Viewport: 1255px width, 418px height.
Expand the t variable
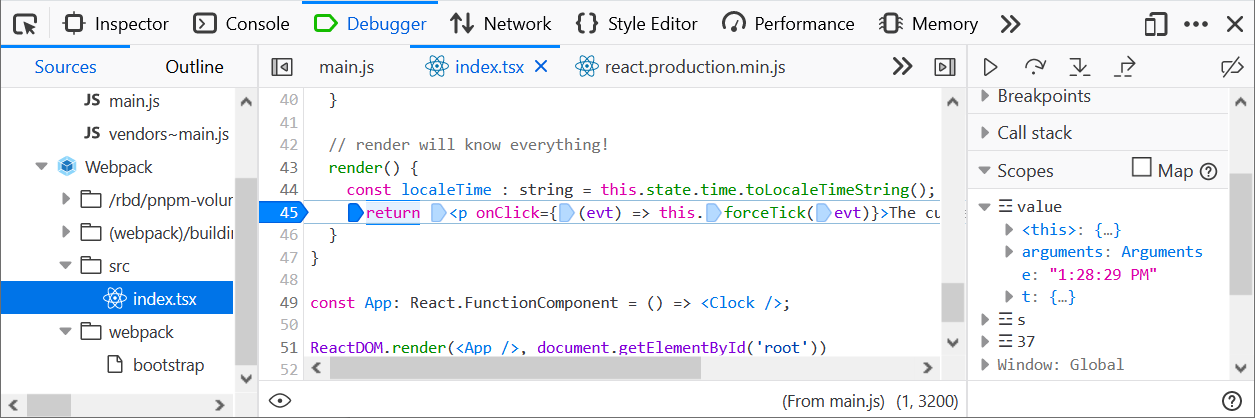point(1010,297)
